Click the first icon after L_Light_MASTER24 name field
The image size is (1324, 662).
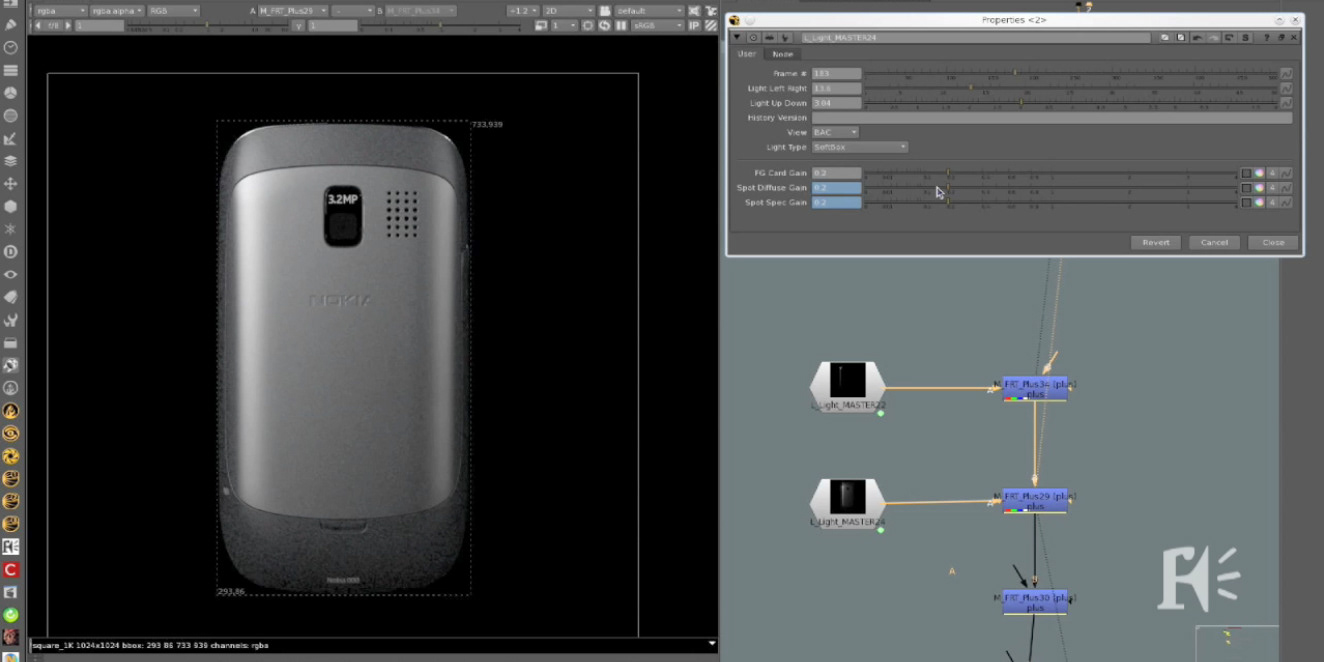pyautogui.click(x=1165, y=38)
